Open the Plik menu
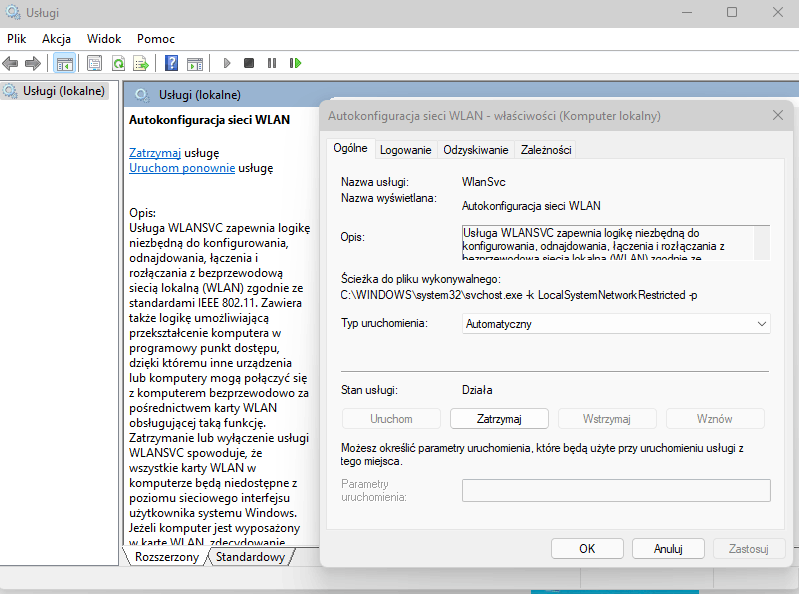Viewport: 799px width, 594px height. click(17, 39)
